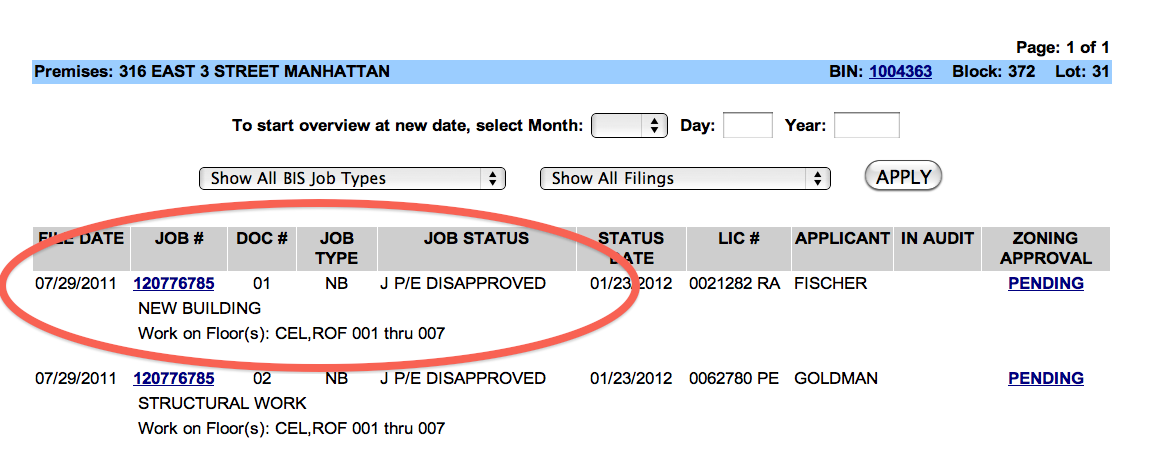Click the Year input field
Screen dimensions: 1159x458
point(866,126)
